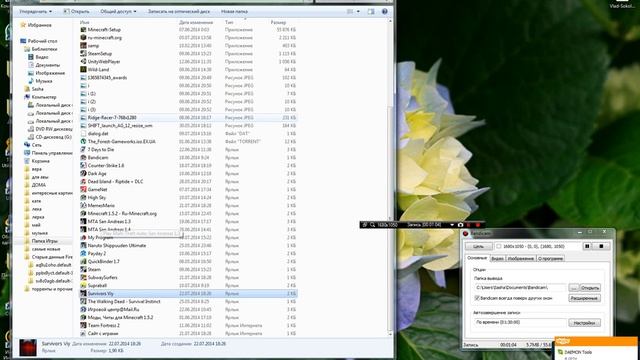640x360 pixels.
Task: Select Папка Игры in navigation tree
Action: (x=44, y=241)
